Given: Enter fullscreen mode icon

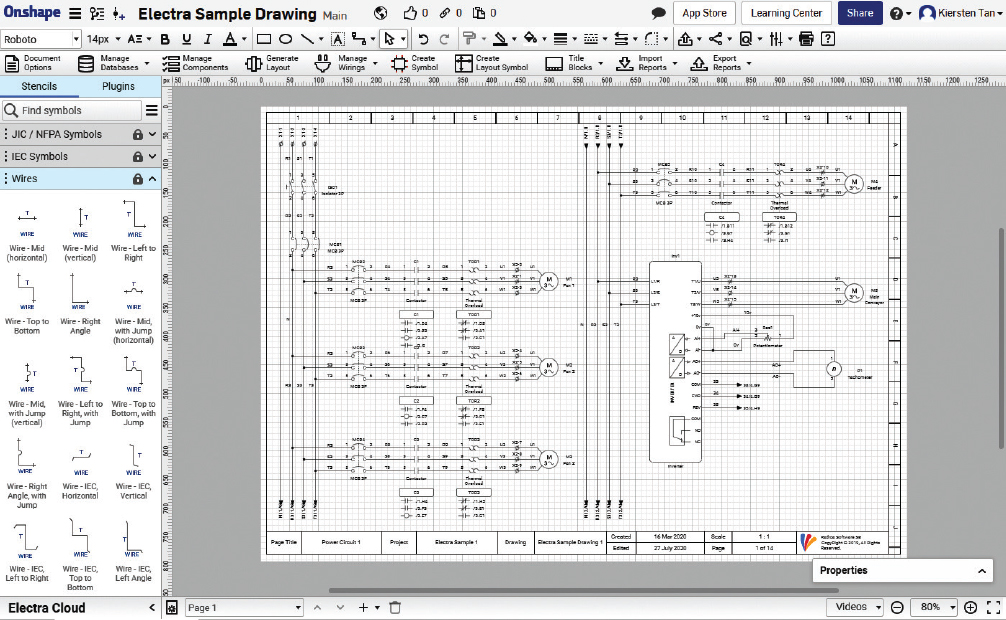Looking at the screenshot, I should (993, 607).
